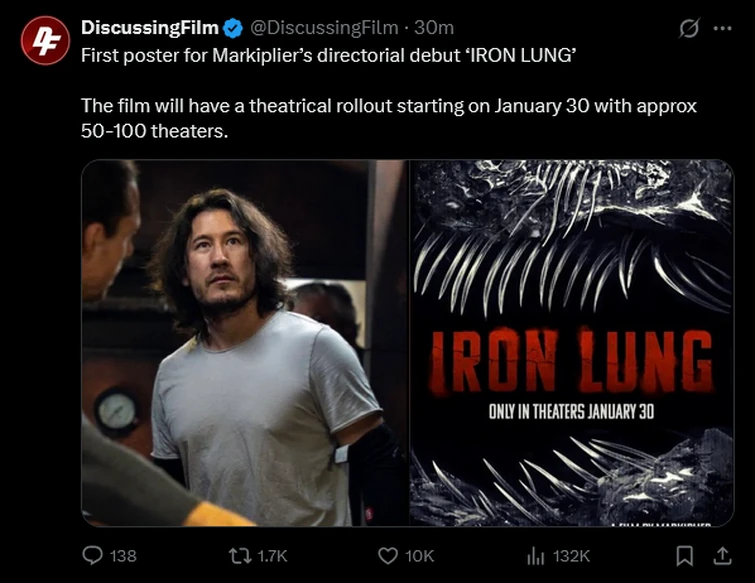Open the IRON LUNG poster image

point(572,343)
